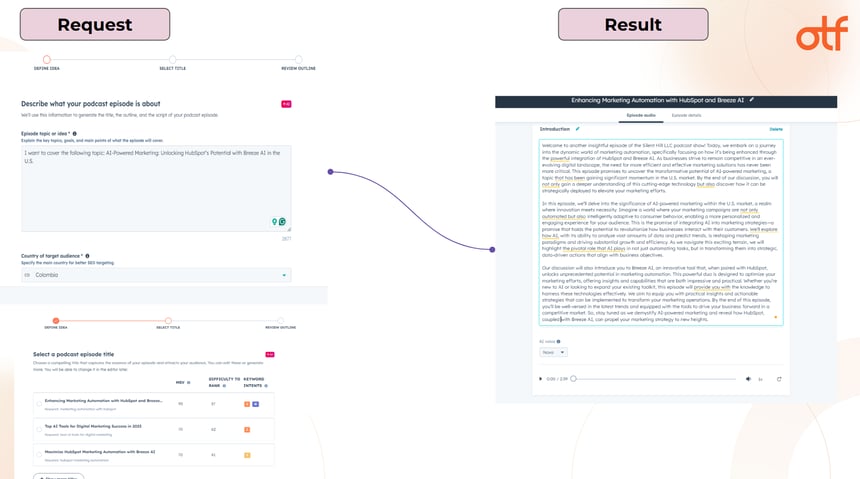Switch to the Episode details tab
Viewport: 860px width, 479px height.
coord(686,115)
